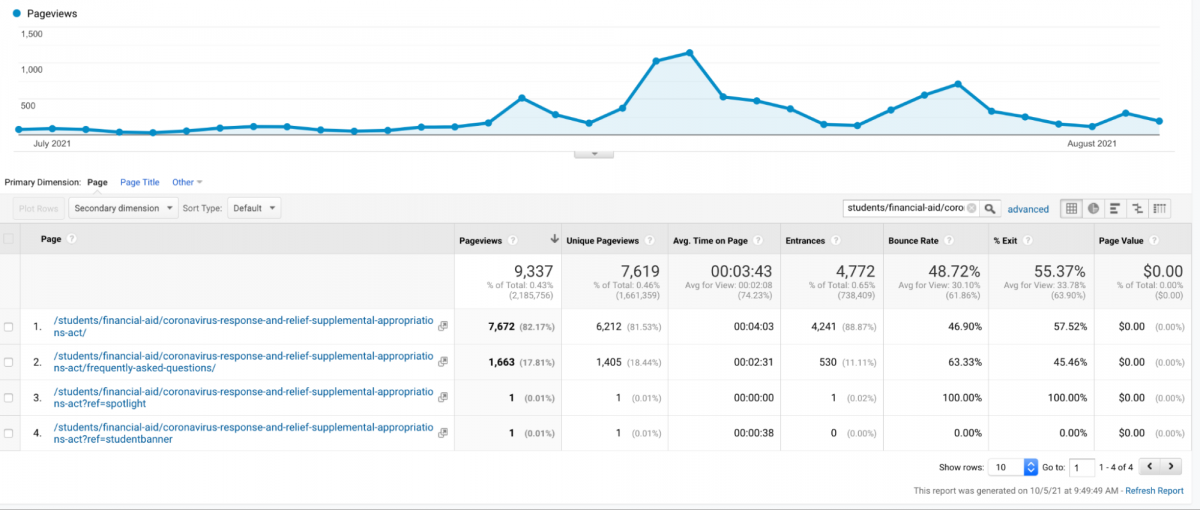Switch primary dimension to Page Title
The height and width of the screenshot is (510, 1200).
point(139,182)
